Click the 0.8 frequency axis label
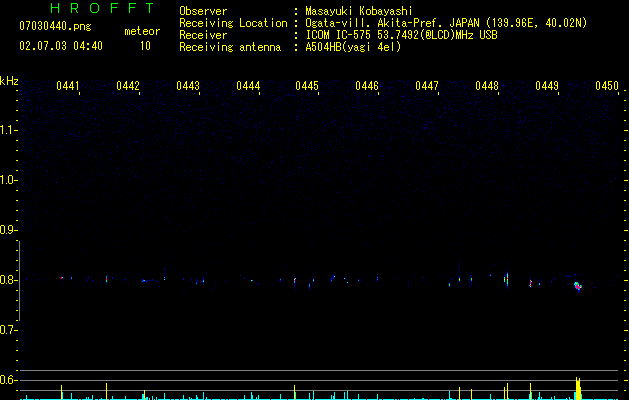The image size is (629, 400). [8, 280]
